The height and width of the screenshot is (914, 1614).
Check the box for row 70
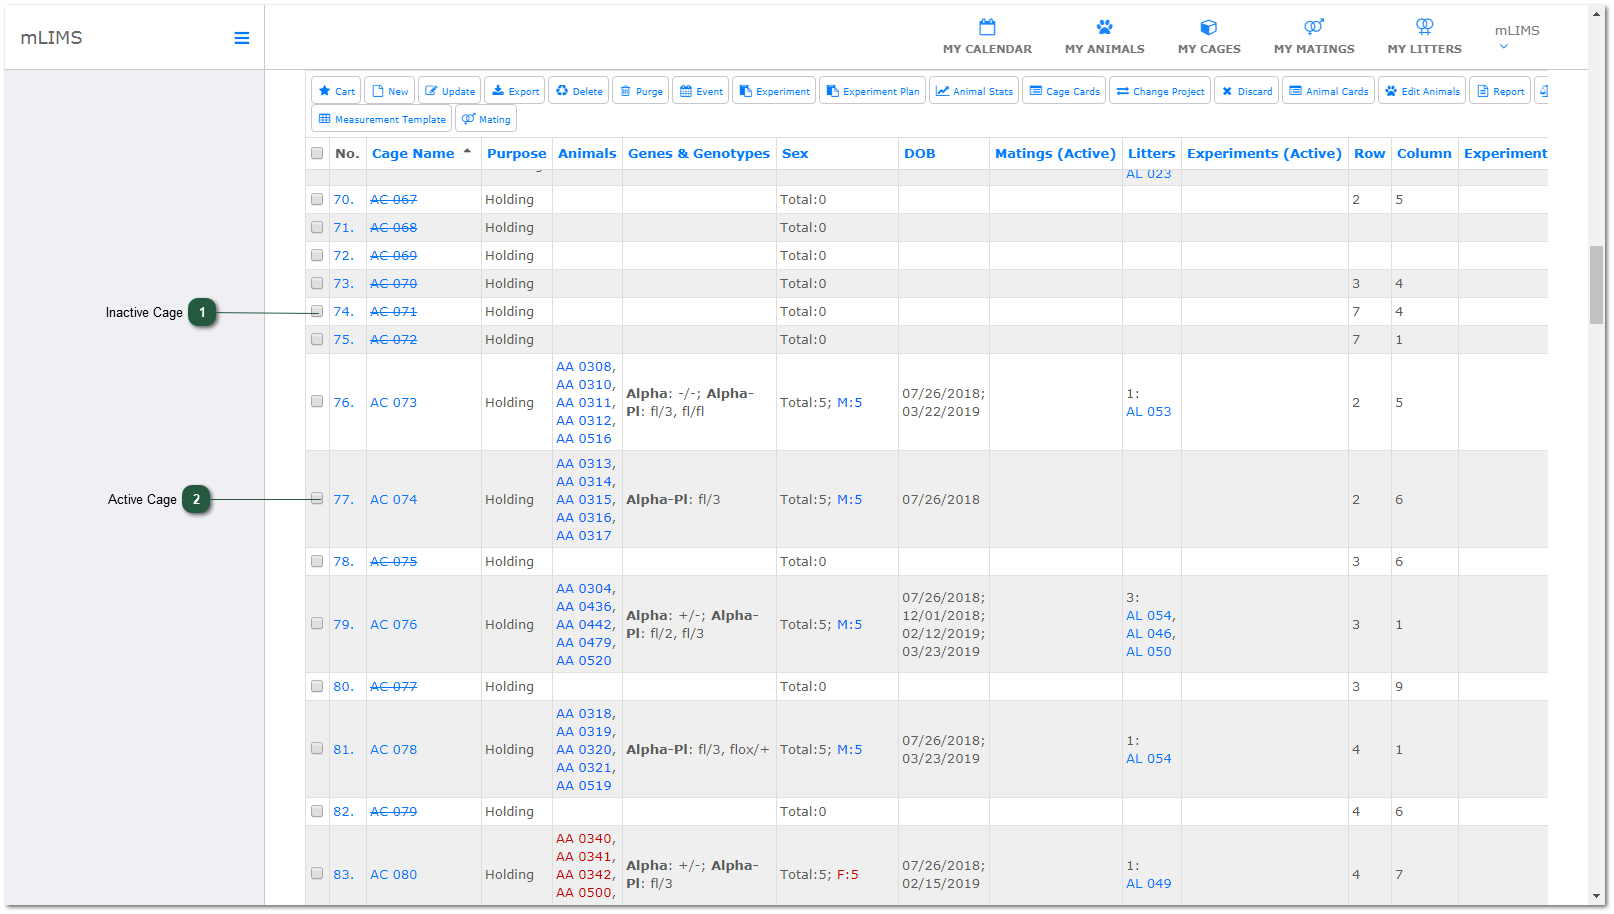click(317, 199)
